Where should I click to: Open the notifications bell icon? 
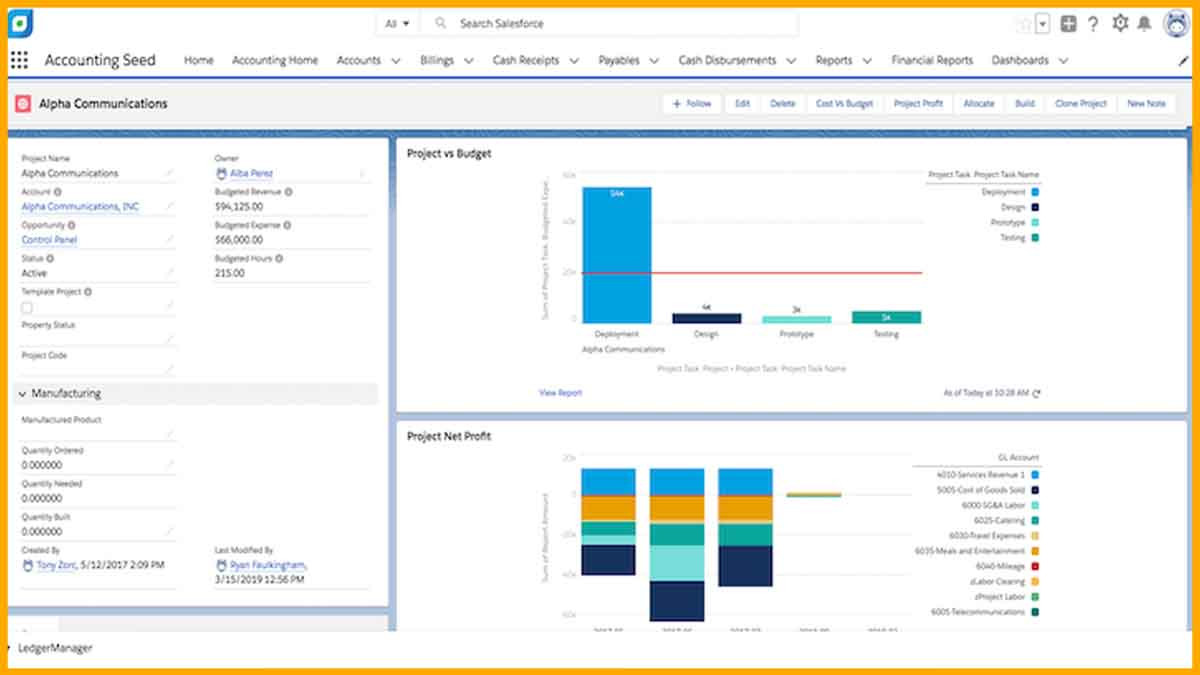[x=1144, y=23]
